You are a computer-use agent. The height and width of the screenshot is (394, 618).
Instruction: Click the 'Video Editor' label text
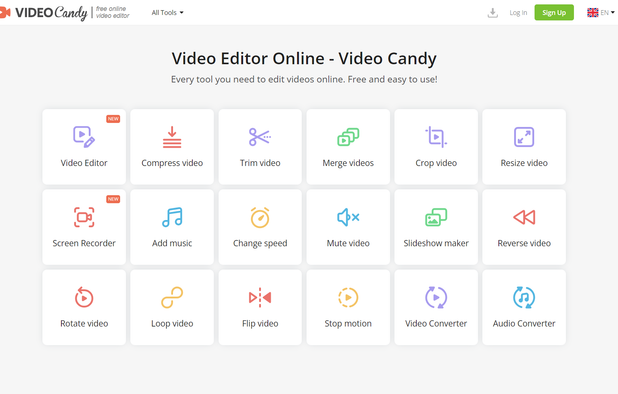pyautogui.click(x=84, y=163)
